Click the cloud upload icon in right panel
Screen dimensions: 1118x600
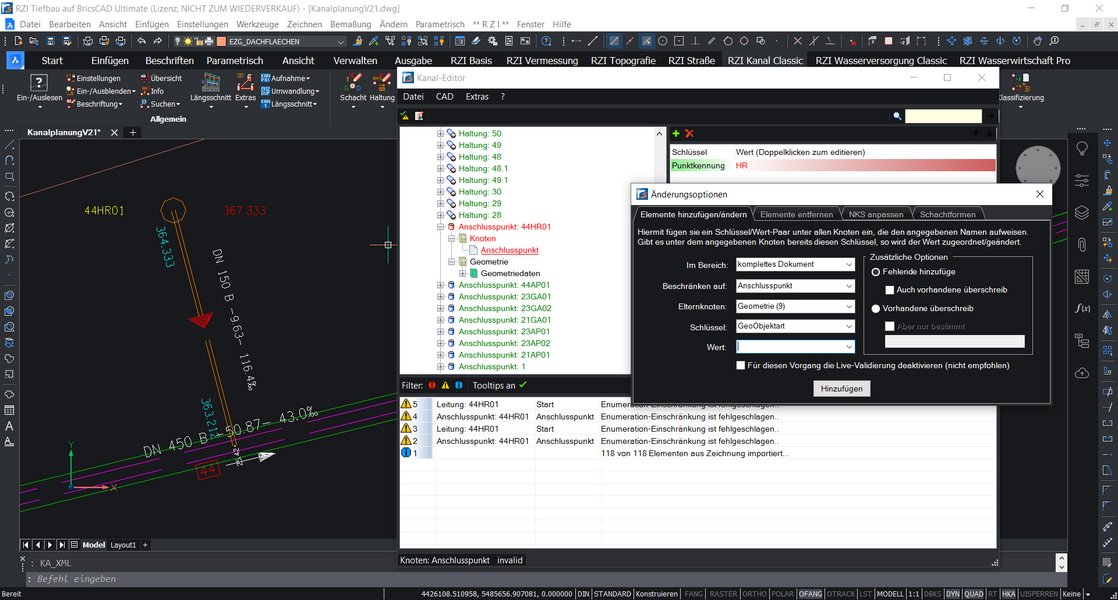(x=1082, y=373)
